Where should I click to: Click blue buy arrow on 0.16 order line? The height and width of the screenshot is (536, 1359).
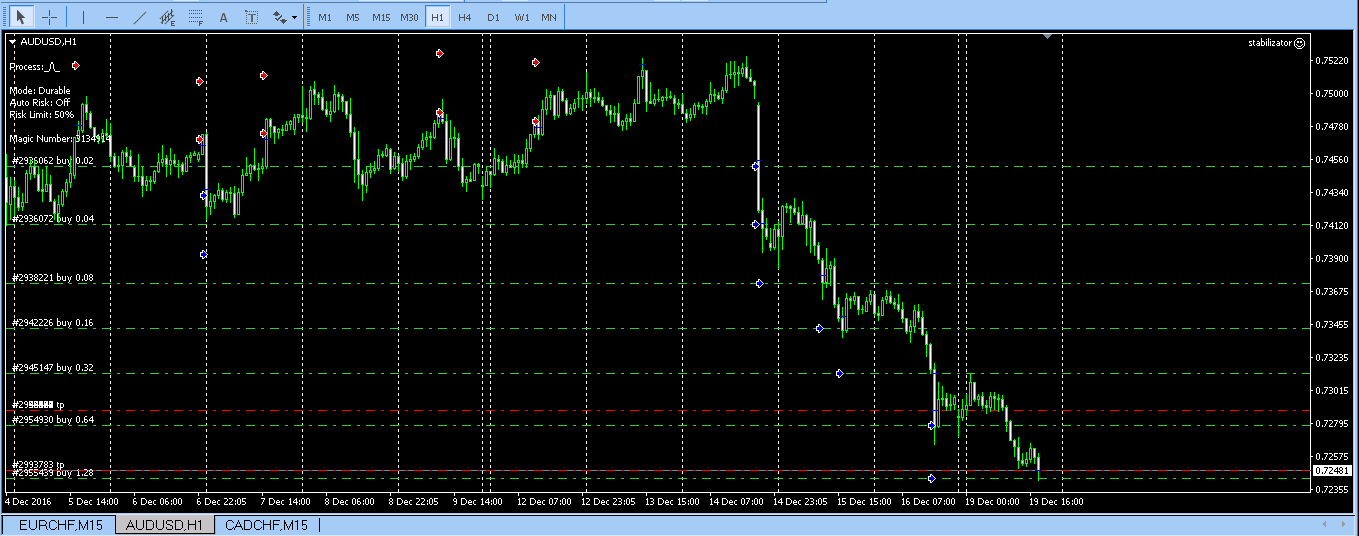click(819, 328)
